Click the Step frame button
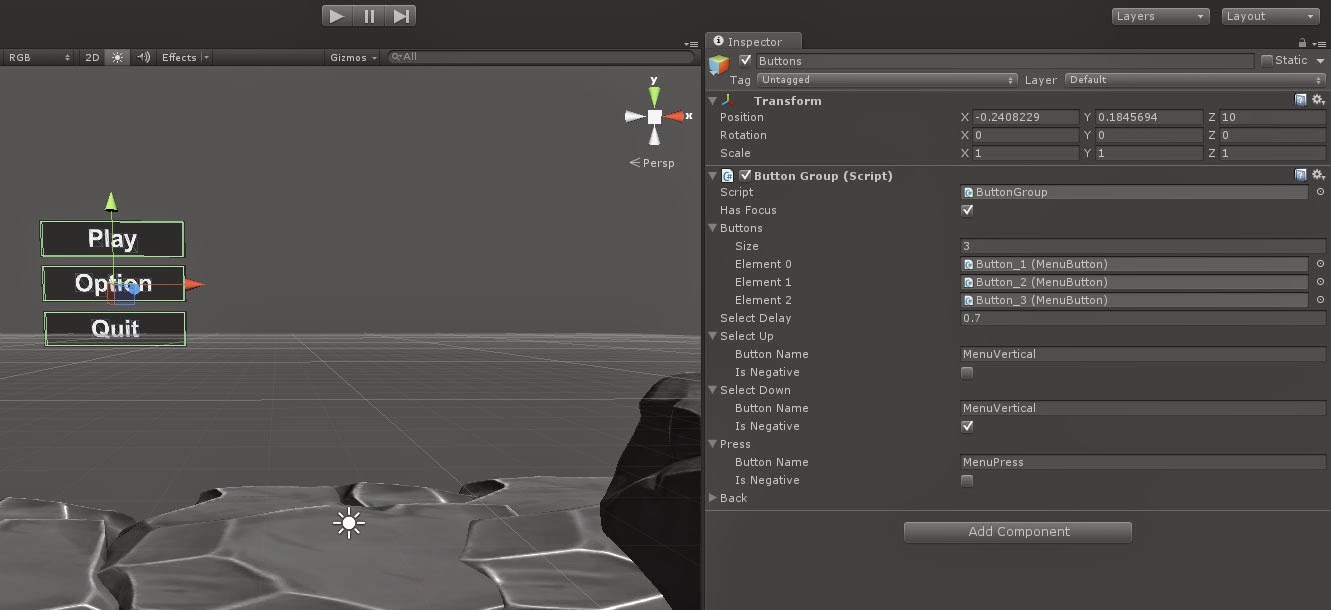Viewport: 1331px width, 610px height. 401,16
